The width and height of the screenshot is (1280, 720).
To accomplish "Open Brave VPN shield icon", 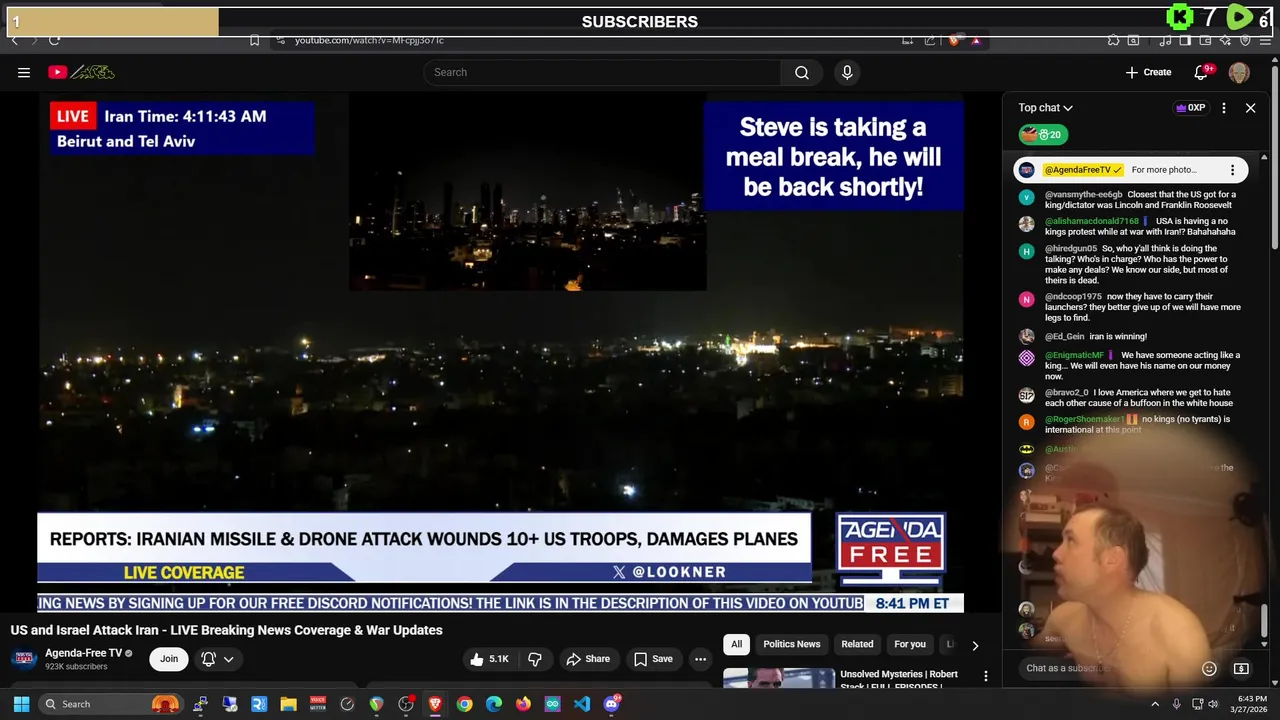I will (x=1245, y=41).
